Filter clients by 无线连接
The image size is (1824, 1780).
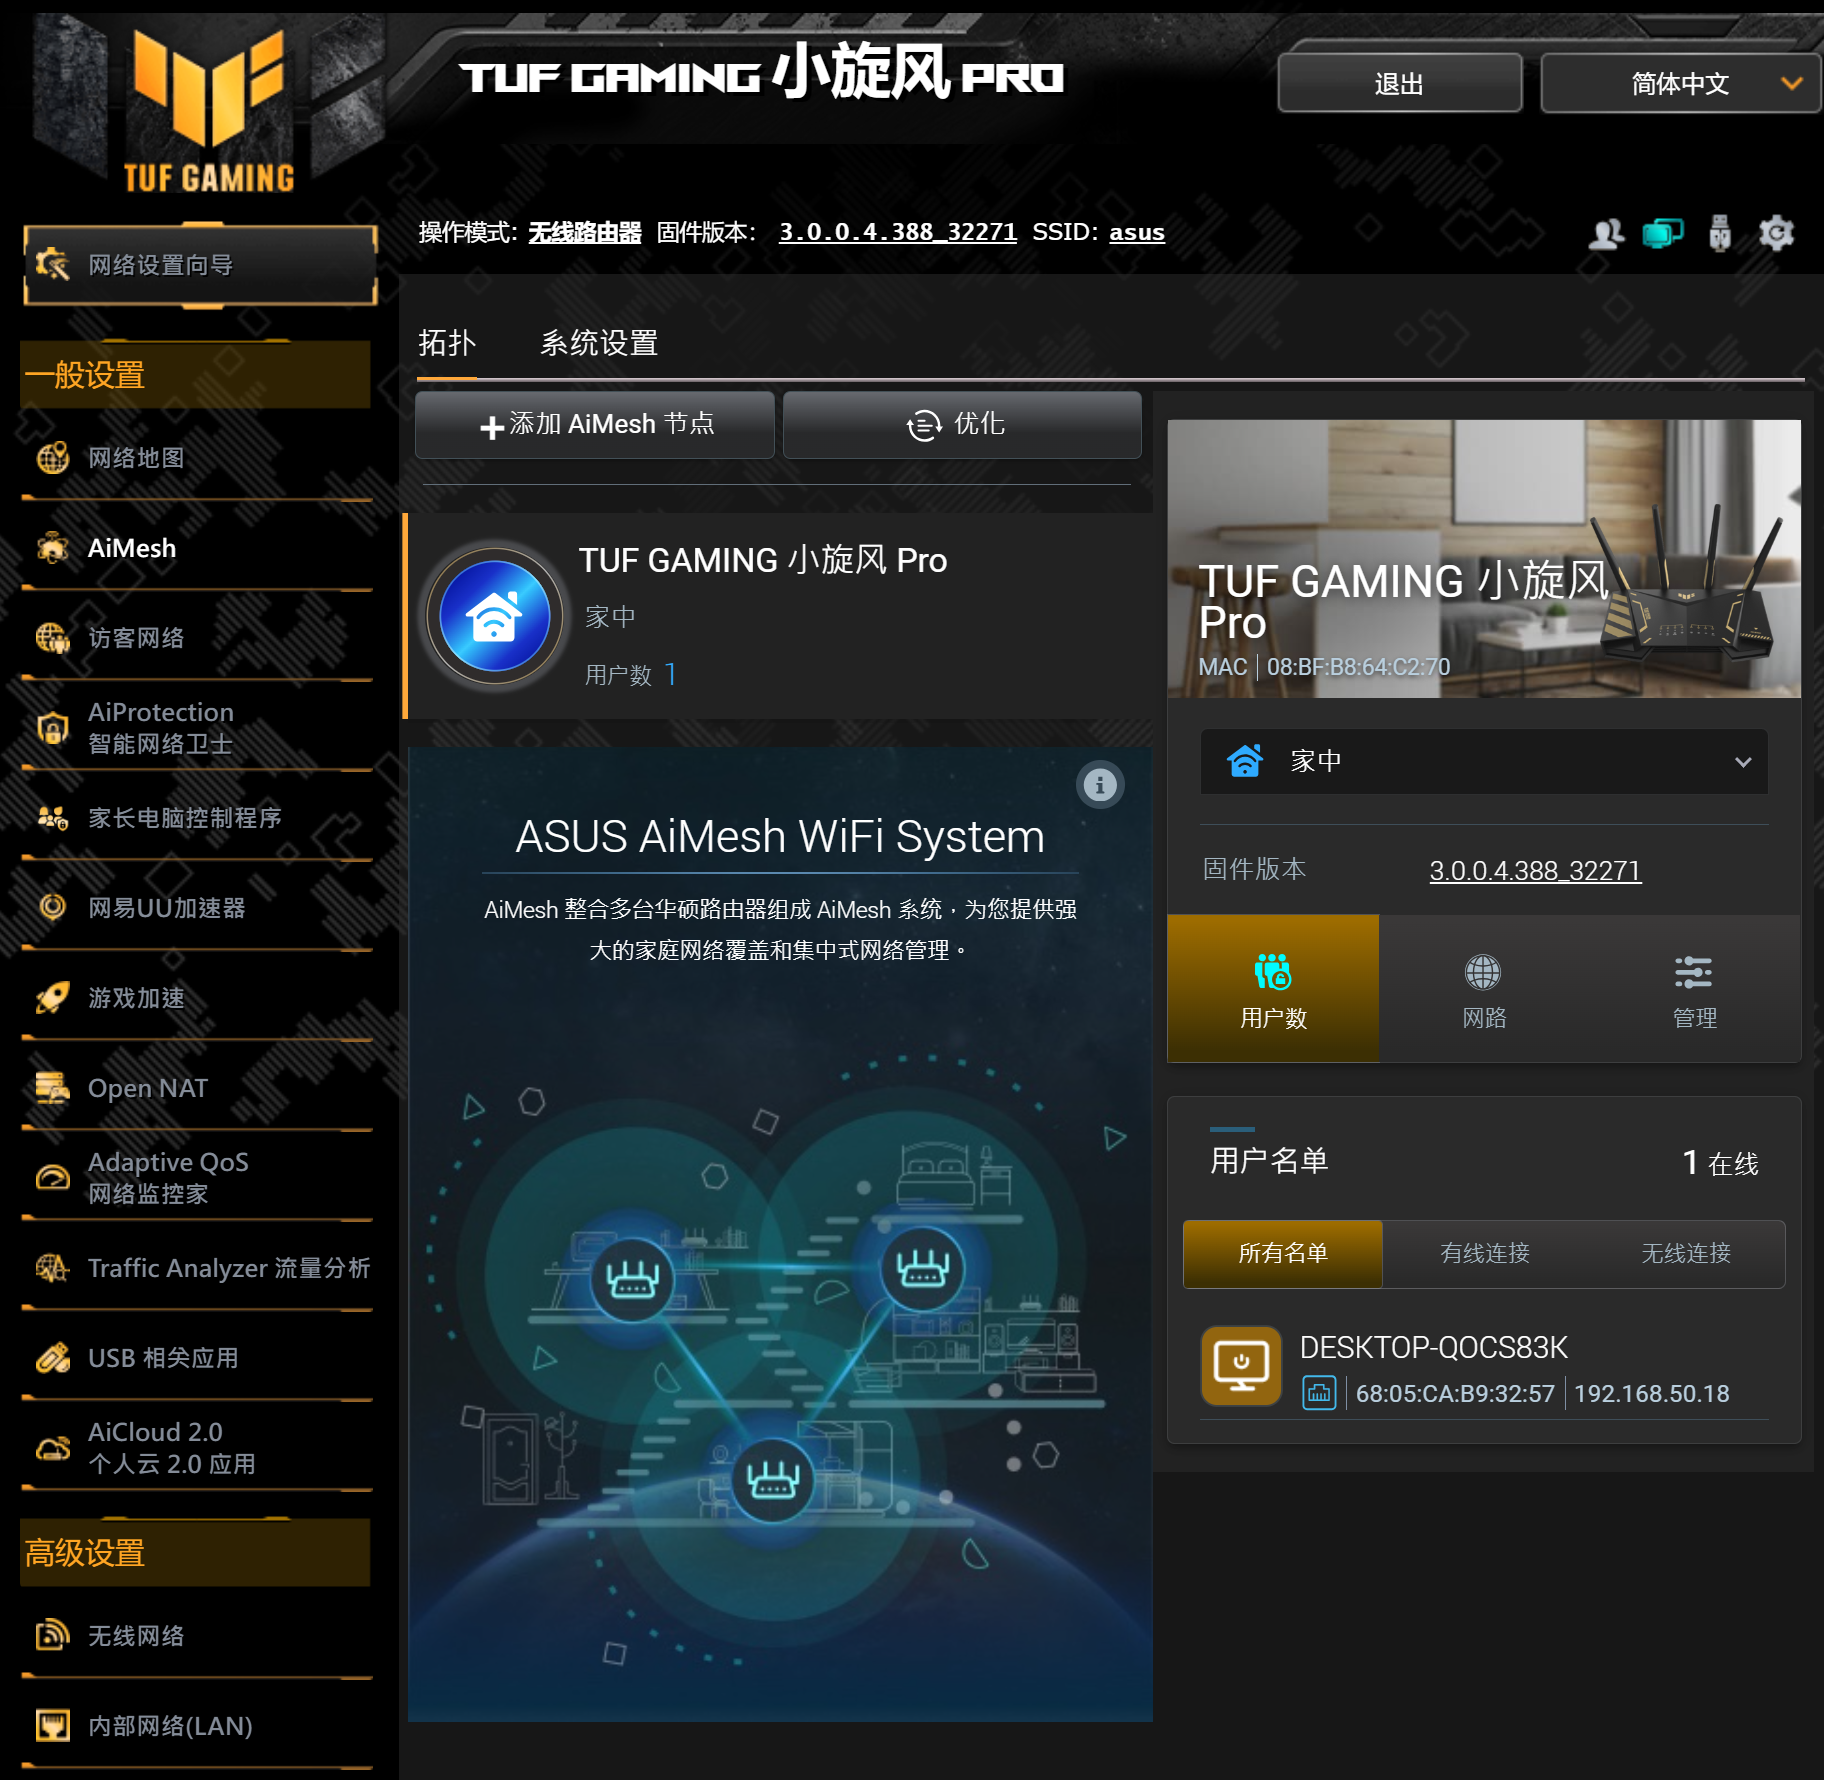pos(1686,1254)
